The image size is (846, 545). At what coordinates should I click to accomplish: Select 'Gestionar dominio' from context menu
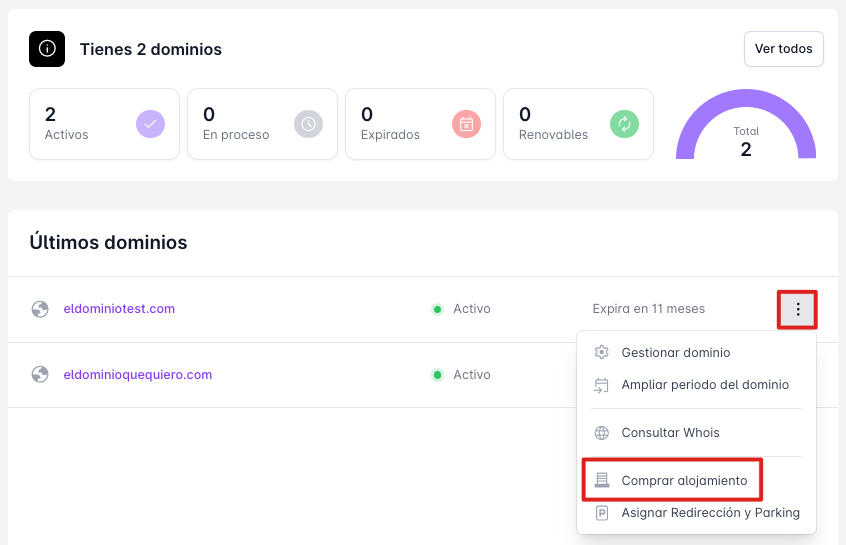tap(675, 353)
